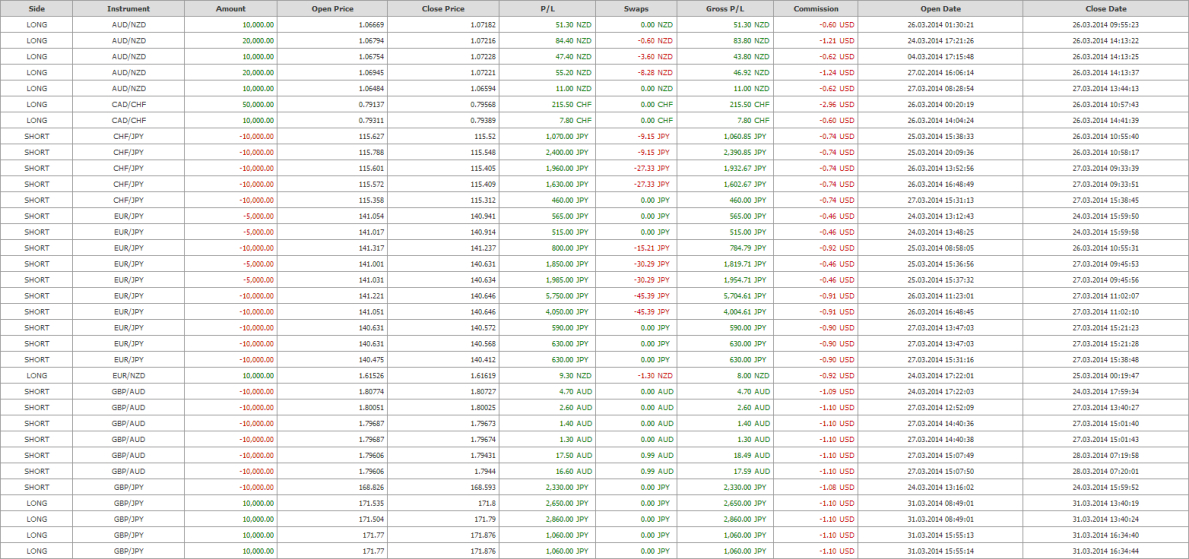The height and width of the screenshot is (559, 1189).
Task: Select close price 140.914 cell
Action: tap(443, 232)
